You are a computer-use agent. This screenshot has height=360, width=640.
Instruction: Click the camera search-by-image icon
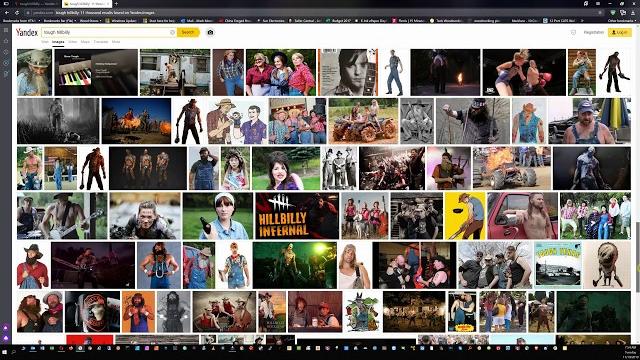tap(210, 32)
